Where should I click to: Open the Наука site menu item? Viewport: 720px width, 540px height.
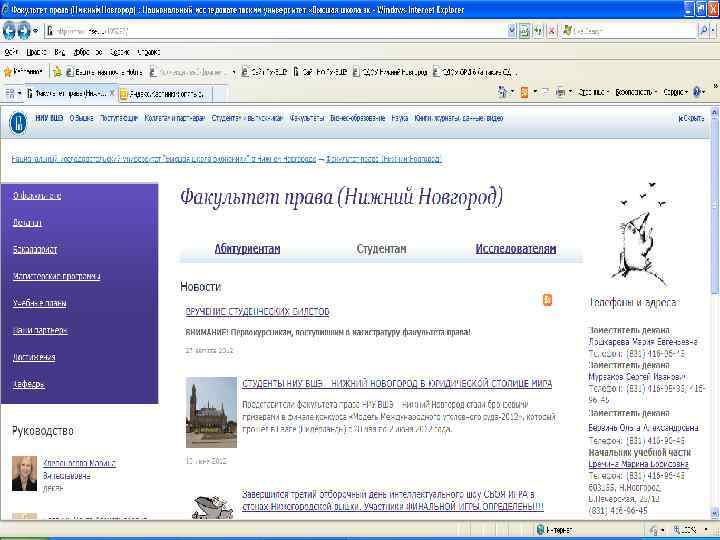400,118
